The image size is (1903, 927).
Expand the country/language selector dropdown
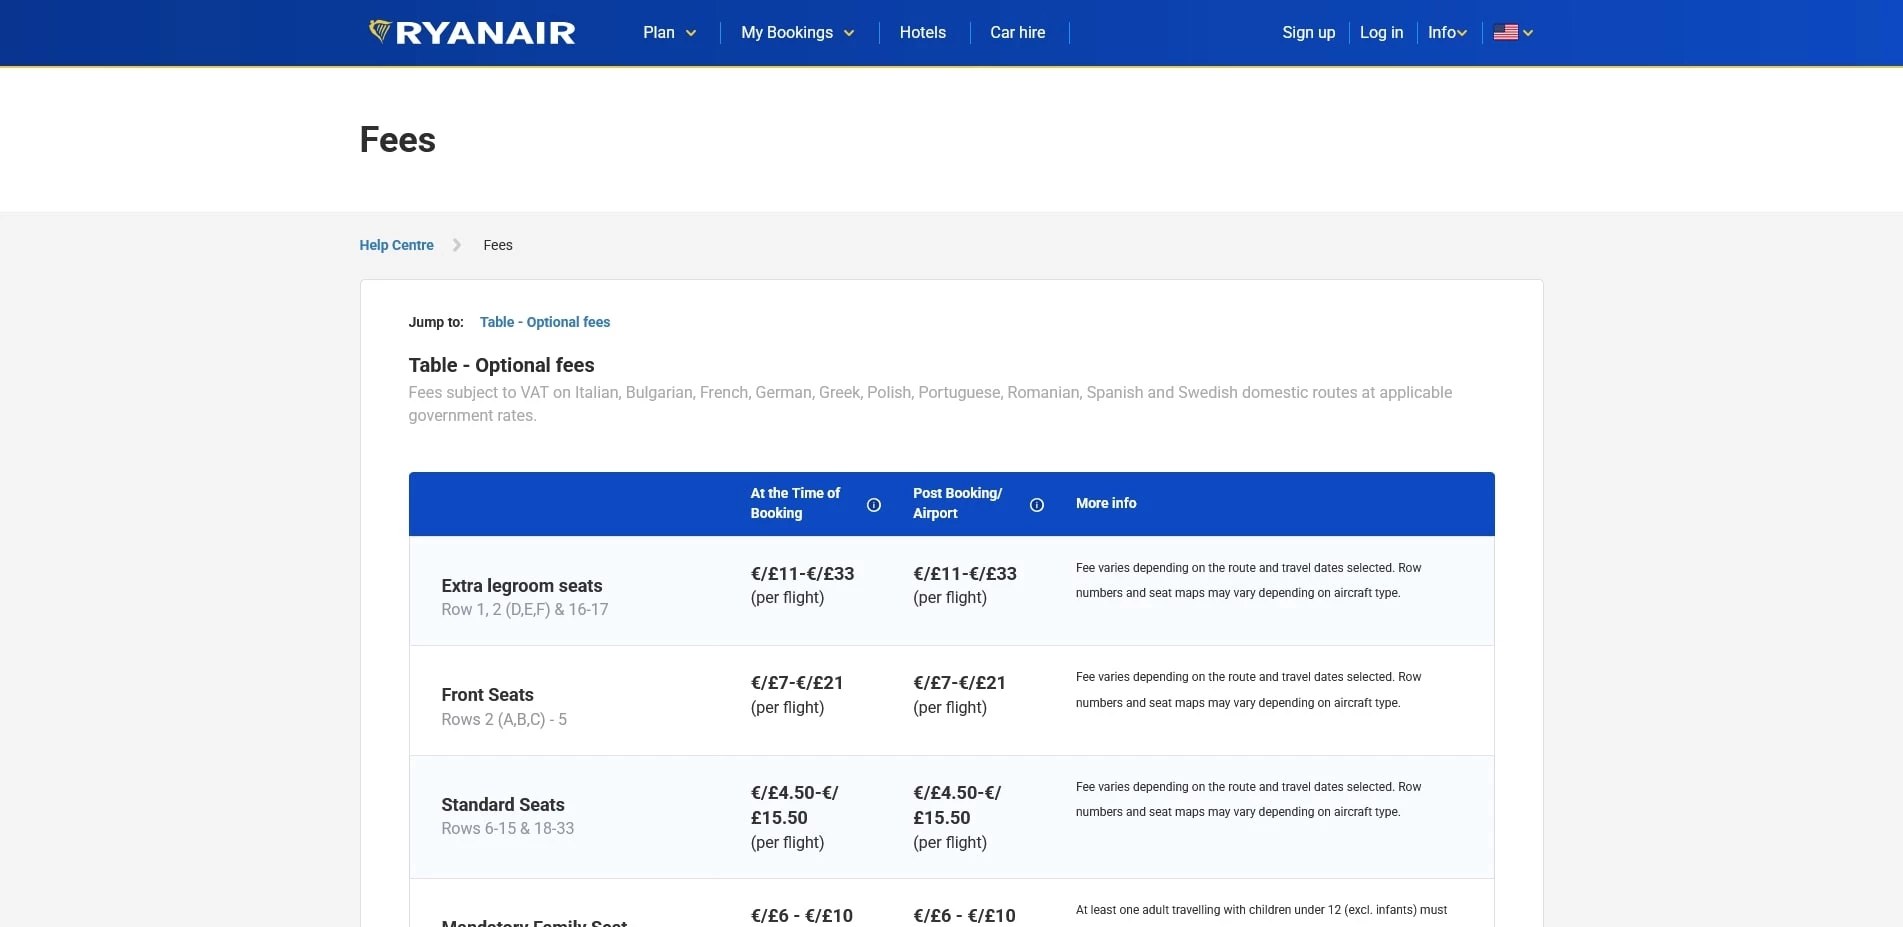(1528, 32)
